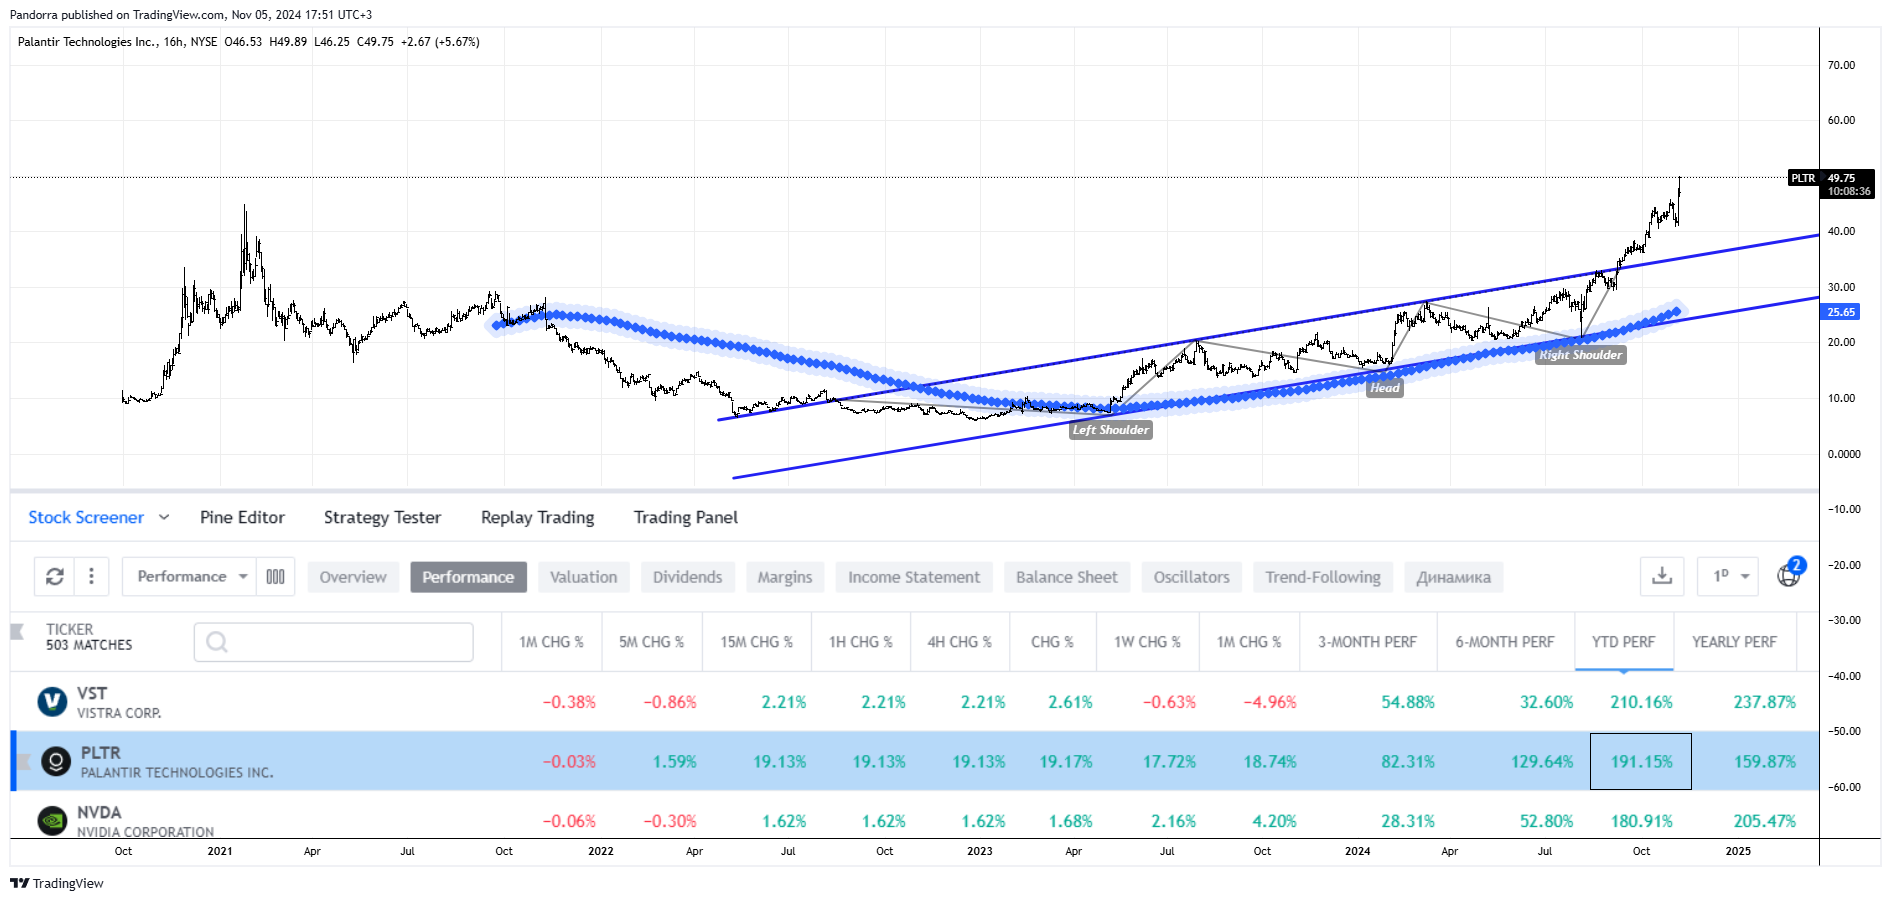Screen dimensions: 1891x901
Task: Sort by the 6-MONTH PERF column
Action: click(1505, 642)
